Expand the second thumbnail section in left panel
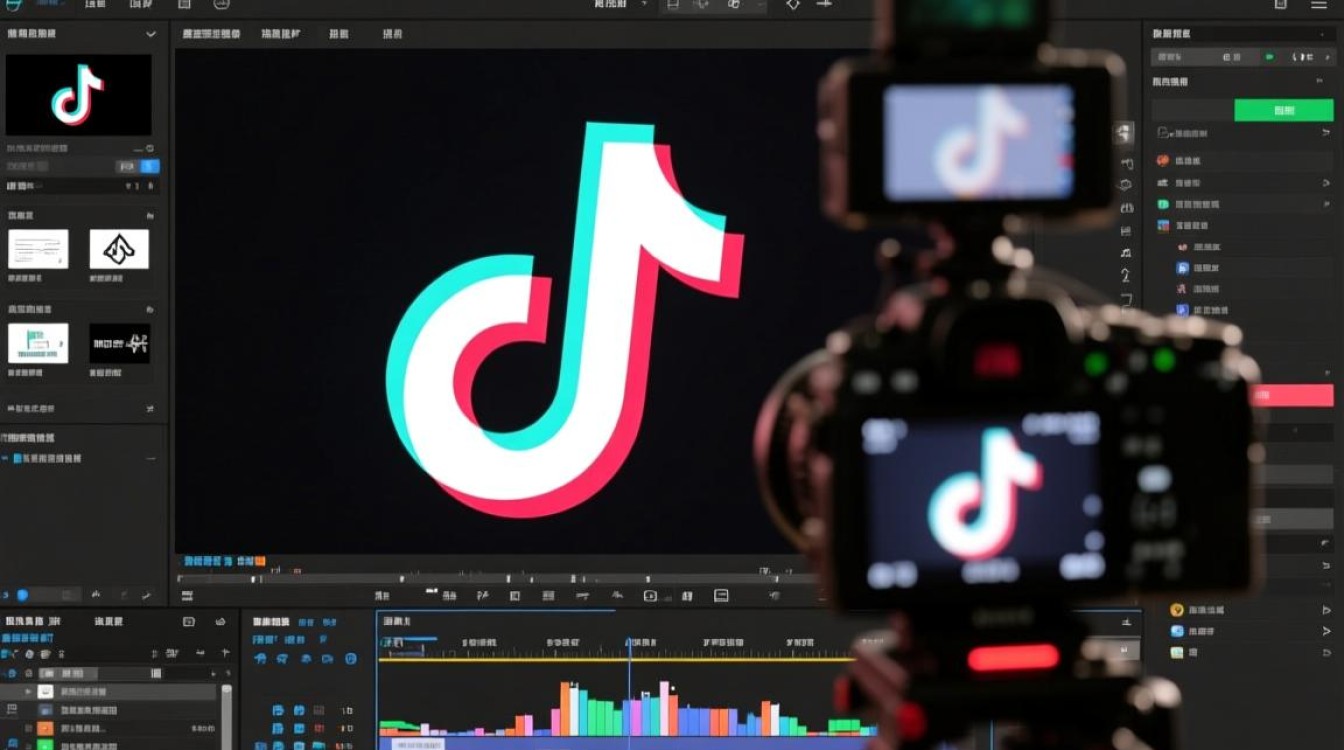1344x750 pixels. pyautogui.click(x=150, y=310)
